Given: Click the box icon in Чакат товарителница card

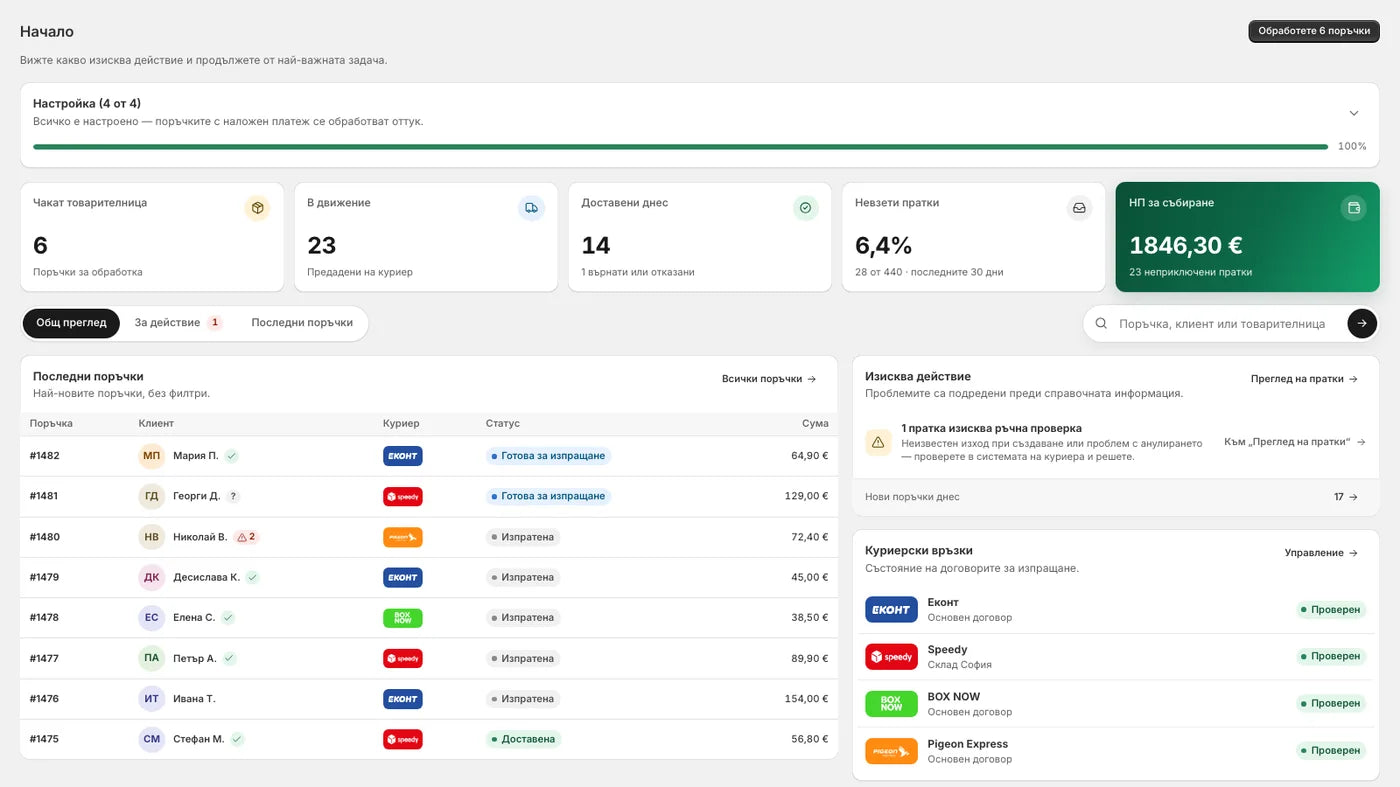Looking at the screenshot, I should click(x=257, y=208).
